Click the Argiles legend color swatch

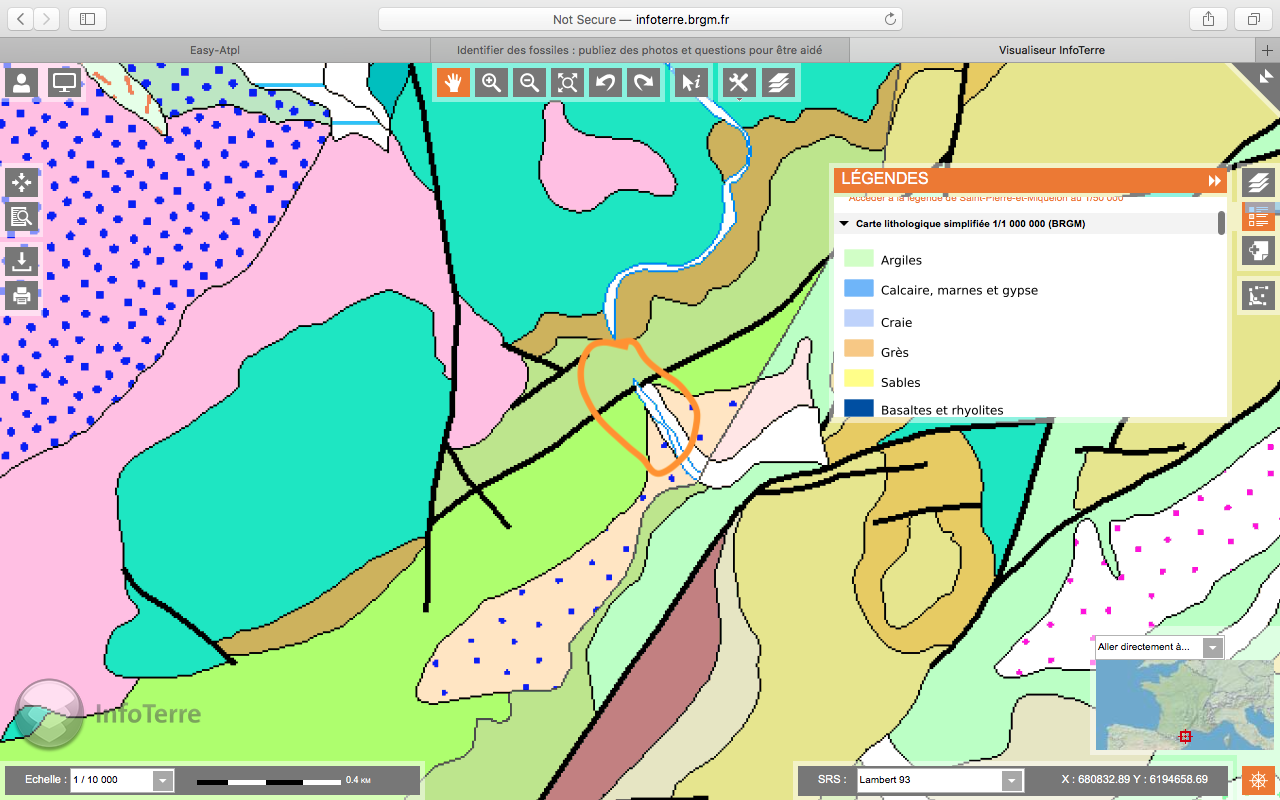pos(859,259)
